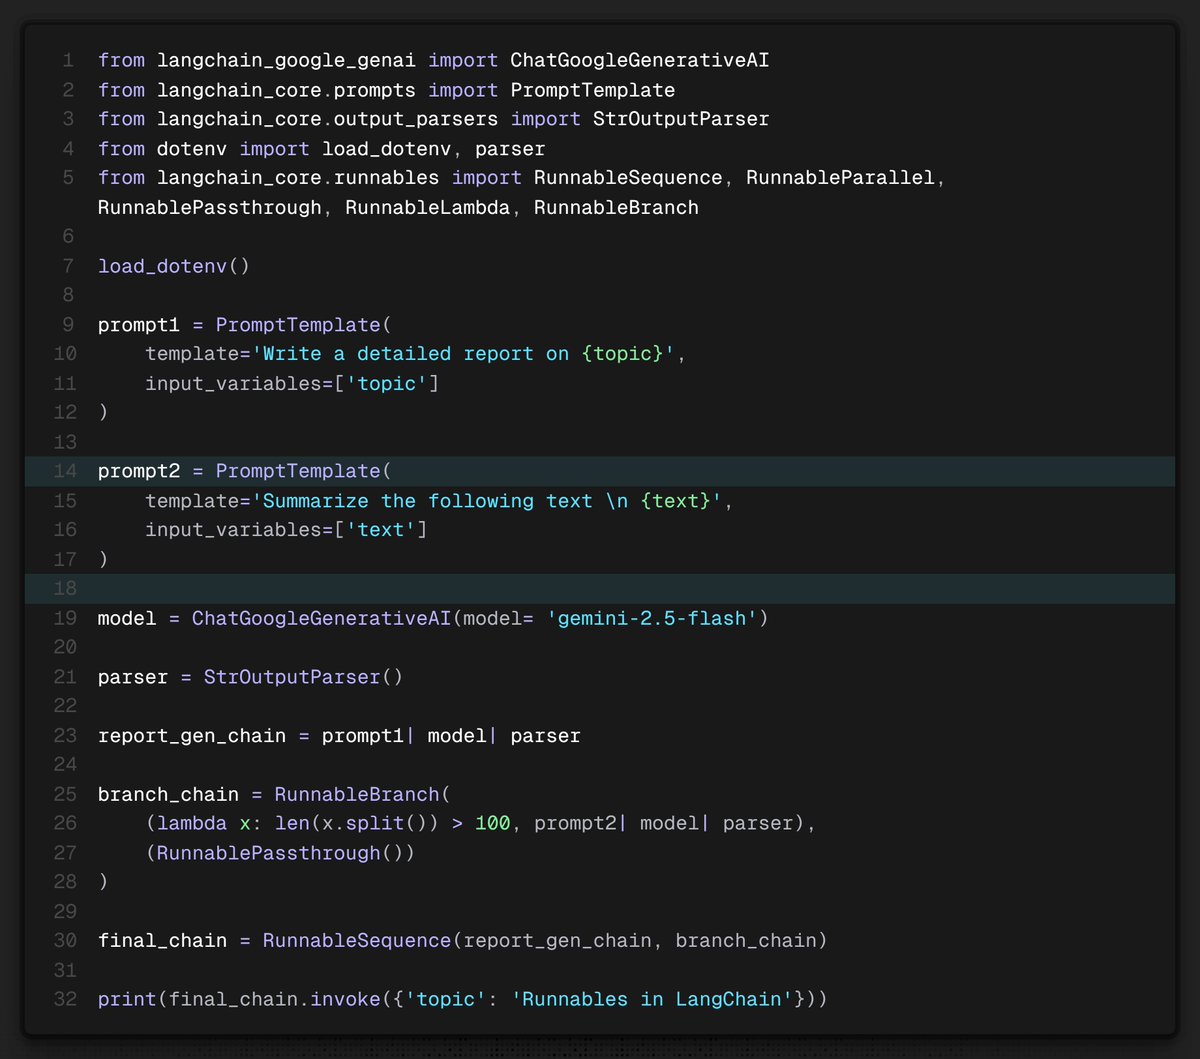Click line number 18 in the gutter
1200x1059 pixels.
coord(65,589)
